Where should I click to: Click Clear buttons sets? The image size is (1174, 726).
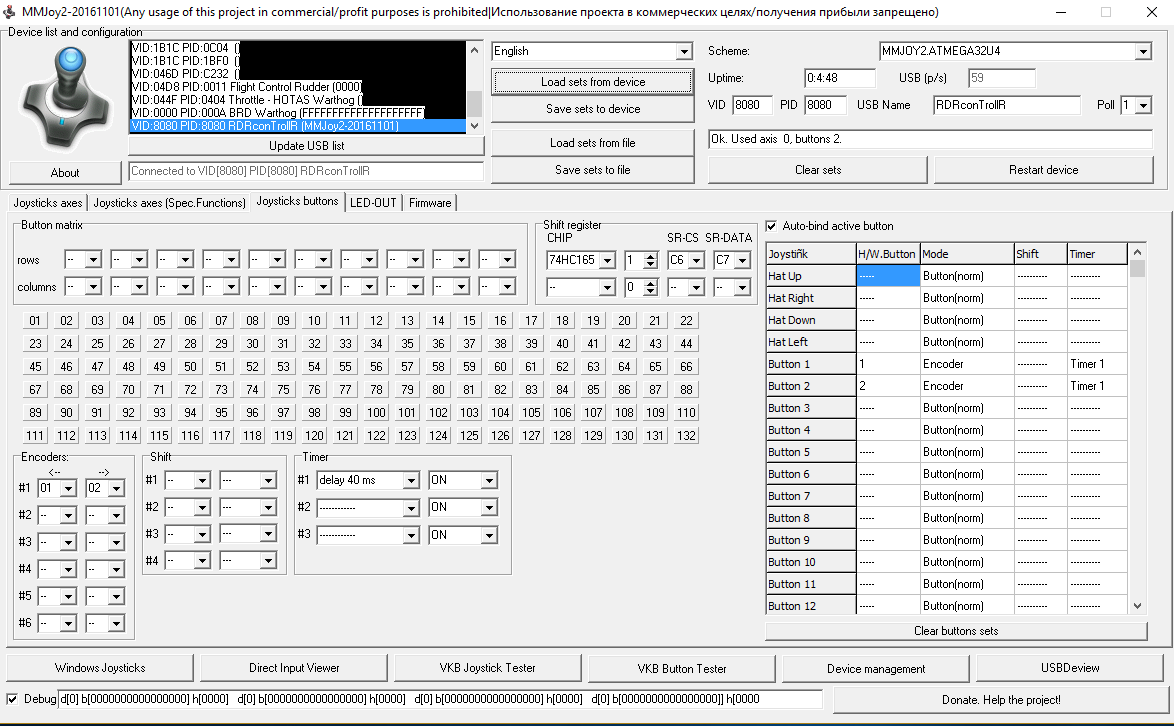tap(956, 631)
